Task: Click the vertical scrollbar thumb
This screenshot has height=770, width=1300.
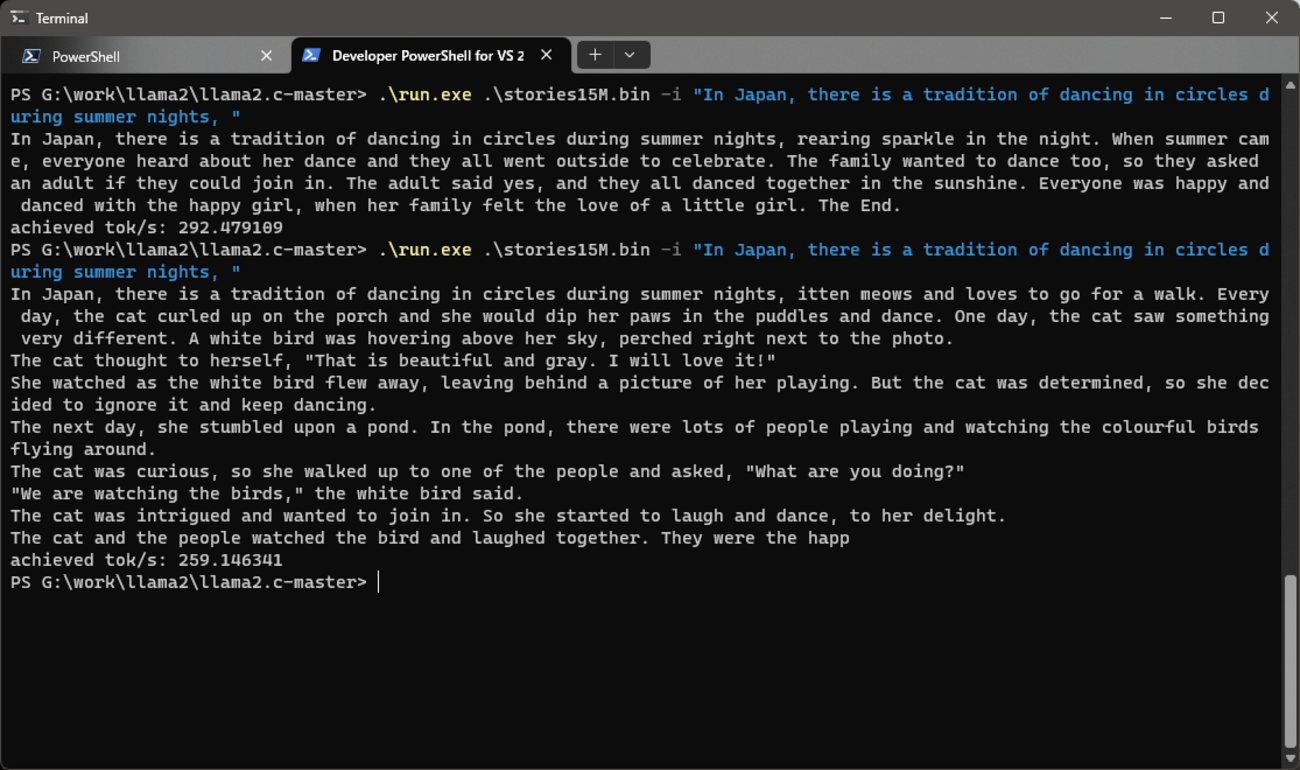Action: [1290, 660]
